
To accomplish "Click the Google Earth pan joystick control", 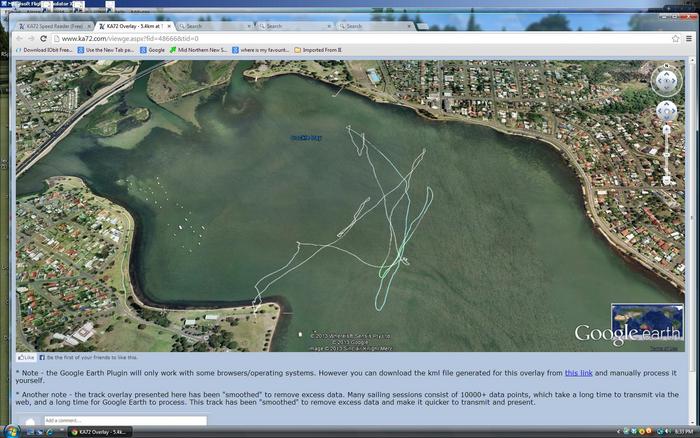I will [666, 112].
